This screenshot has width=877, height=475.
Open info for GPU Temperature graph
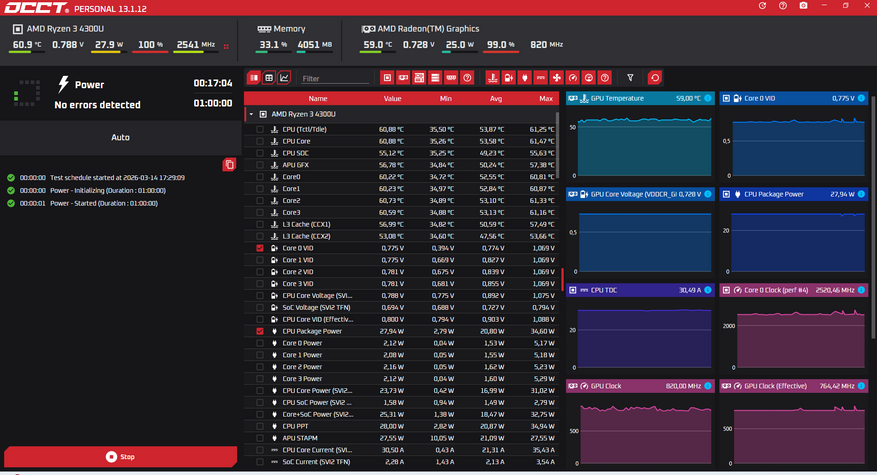pos(708,98)
